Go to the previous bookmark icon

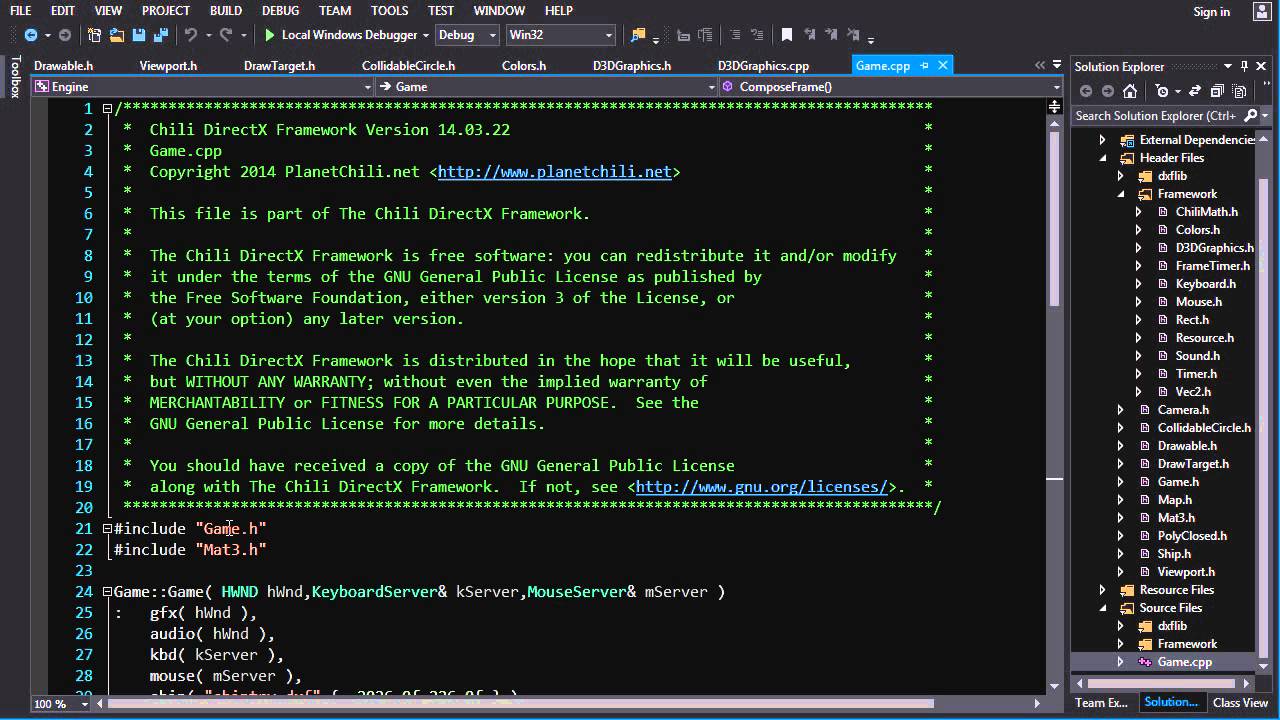click(810, 35)
